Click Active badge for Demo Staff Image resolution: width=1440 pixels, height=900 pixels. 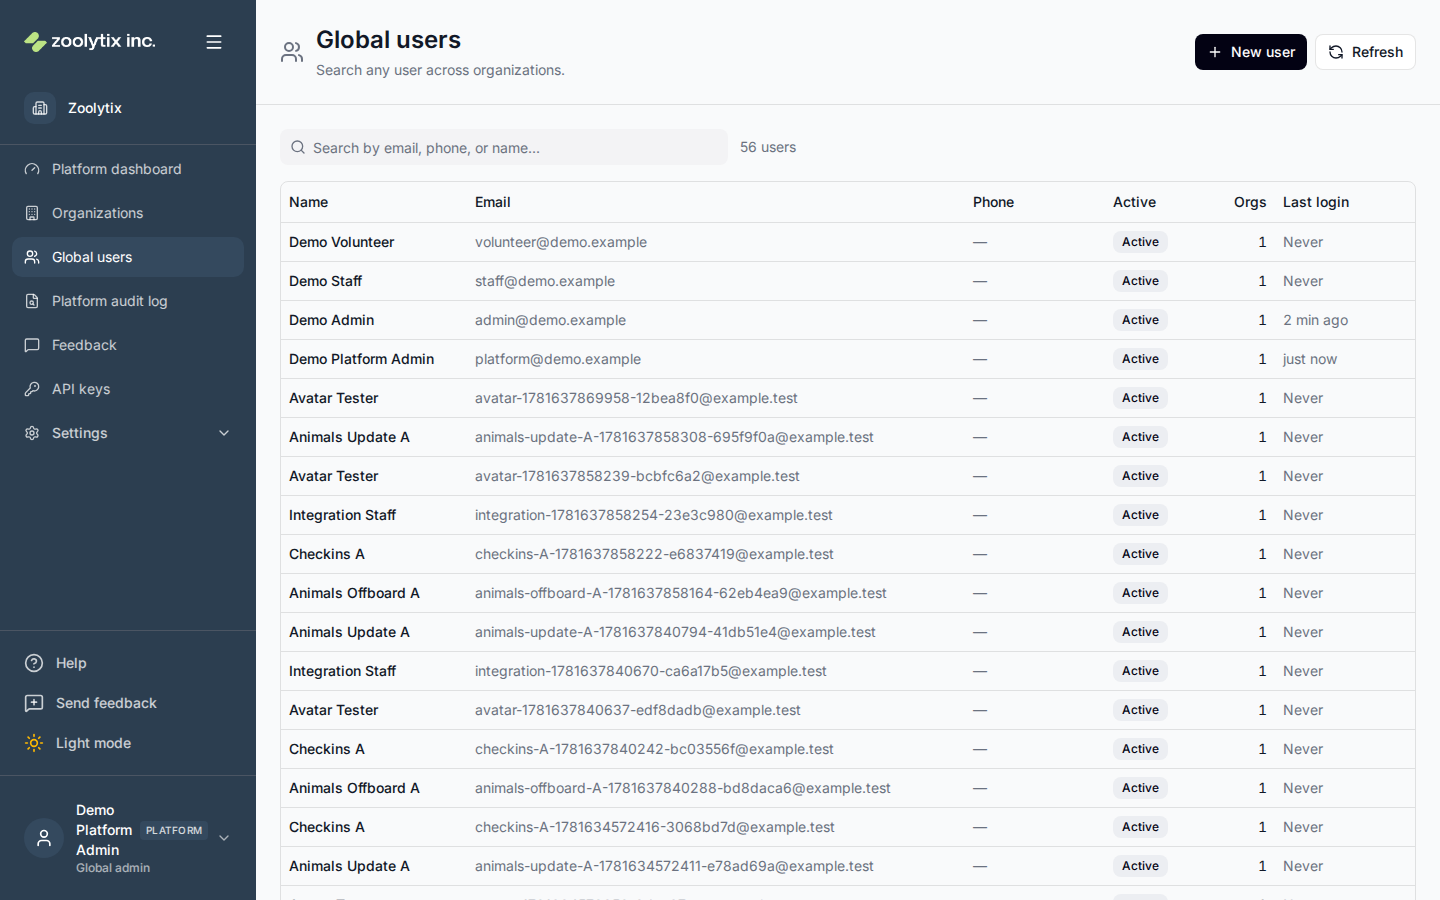[x=1140, y=281]
